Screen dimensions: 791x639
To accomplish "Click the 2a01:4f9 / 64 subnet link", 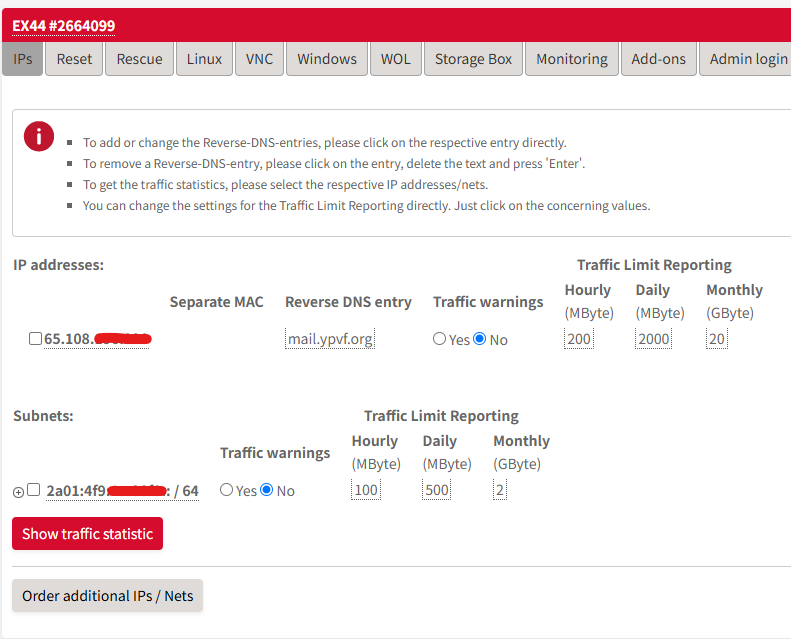I will click(x=122, y=491).
